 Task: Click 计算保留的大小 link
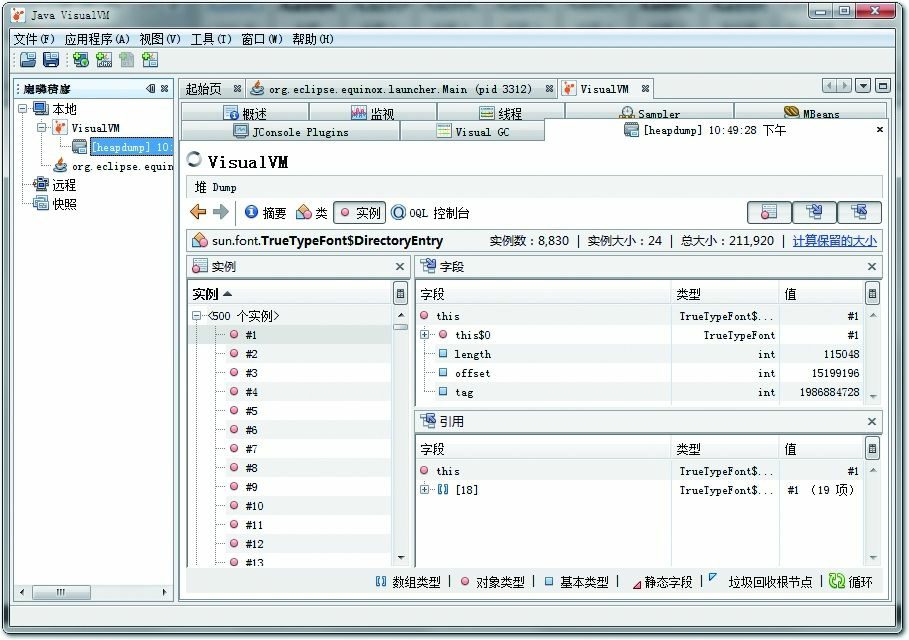834,241
